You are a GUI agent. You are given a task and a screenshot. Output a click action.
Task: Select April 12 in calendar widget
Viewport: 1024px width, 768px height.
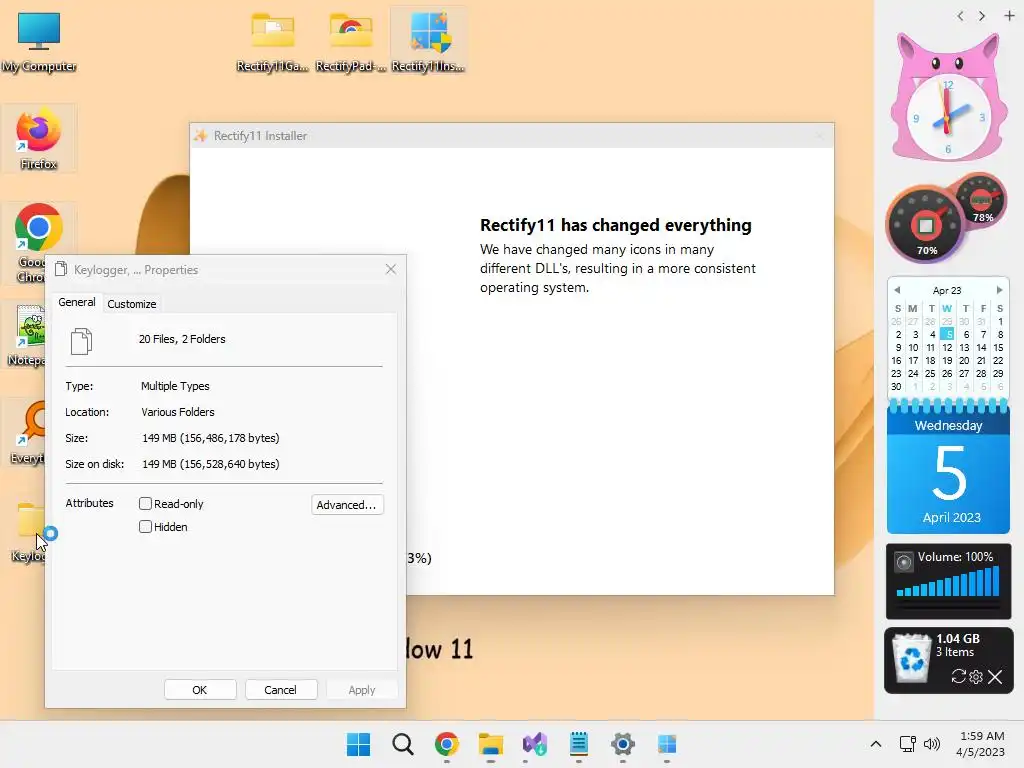click(947, 347)
